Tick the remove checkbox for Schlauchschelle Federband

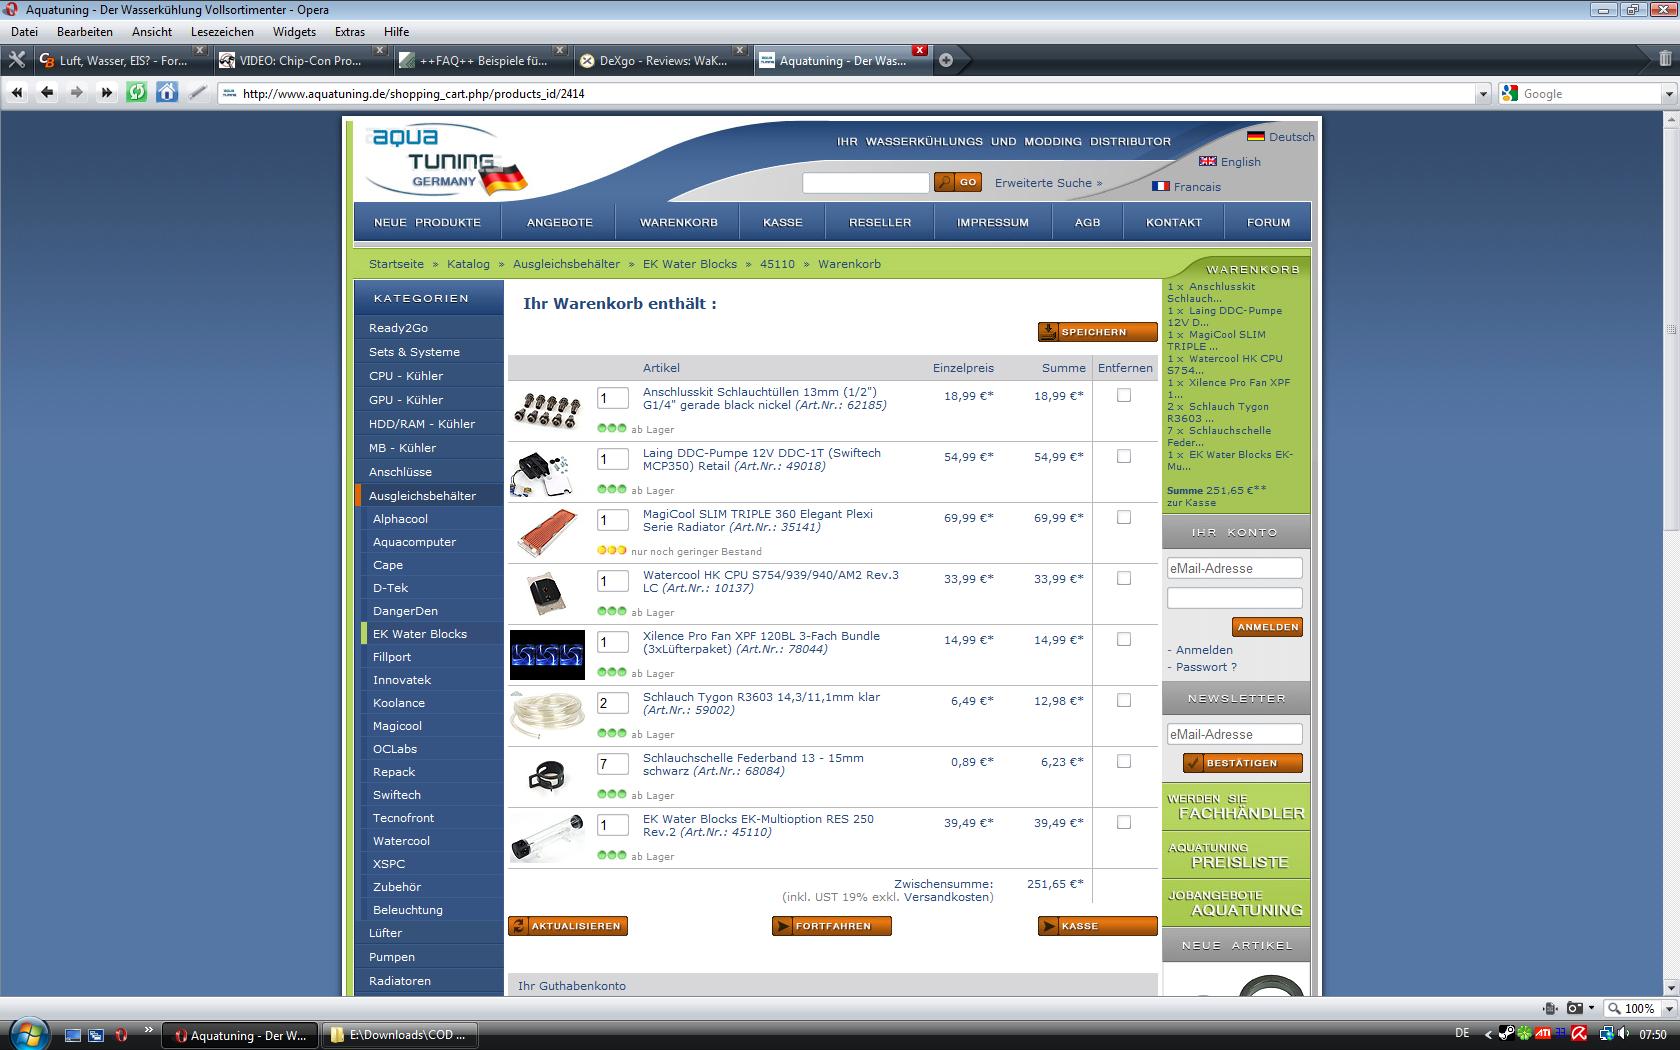click(1124, 761)
